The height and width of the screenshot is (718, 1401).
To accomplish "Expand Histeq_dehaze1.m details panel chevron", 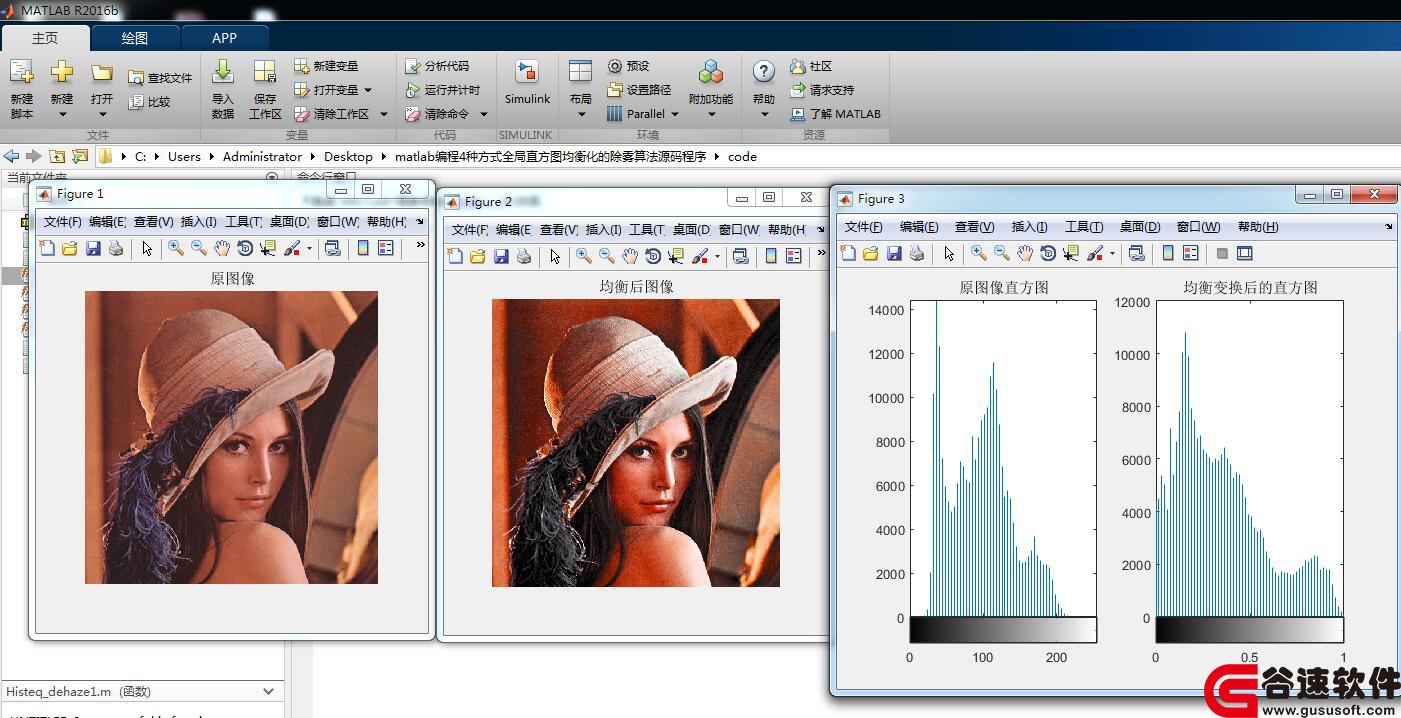I will pos(268,691).
